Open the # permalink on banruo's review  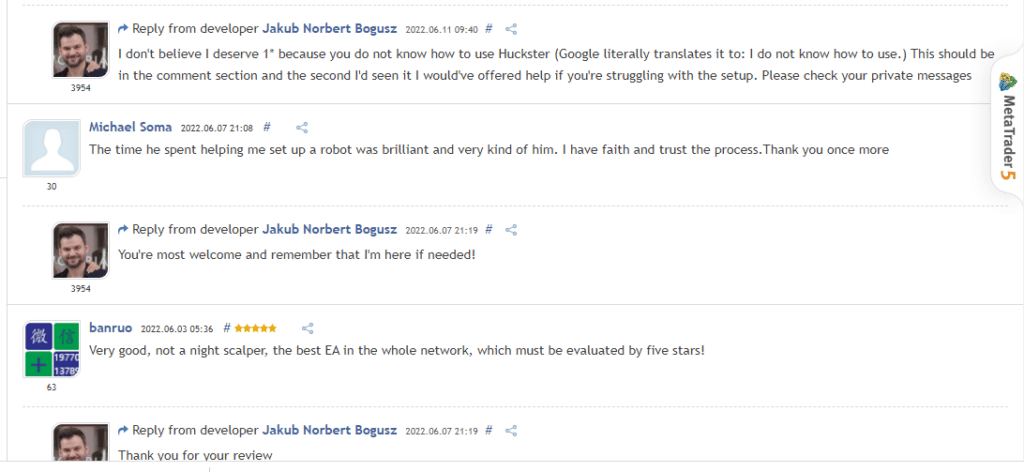click(x=227, y=328)
